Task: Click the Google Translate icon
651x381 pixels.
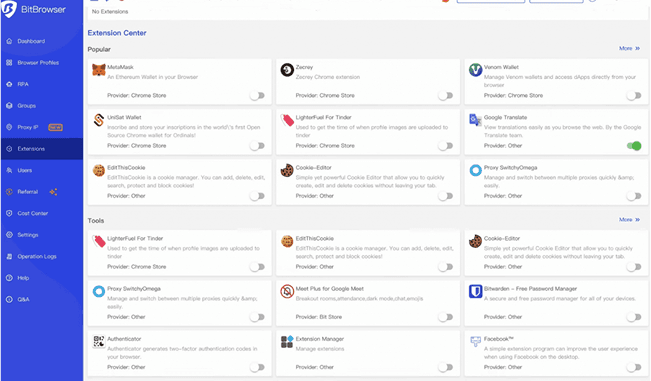Action: (x=475, y=120)
